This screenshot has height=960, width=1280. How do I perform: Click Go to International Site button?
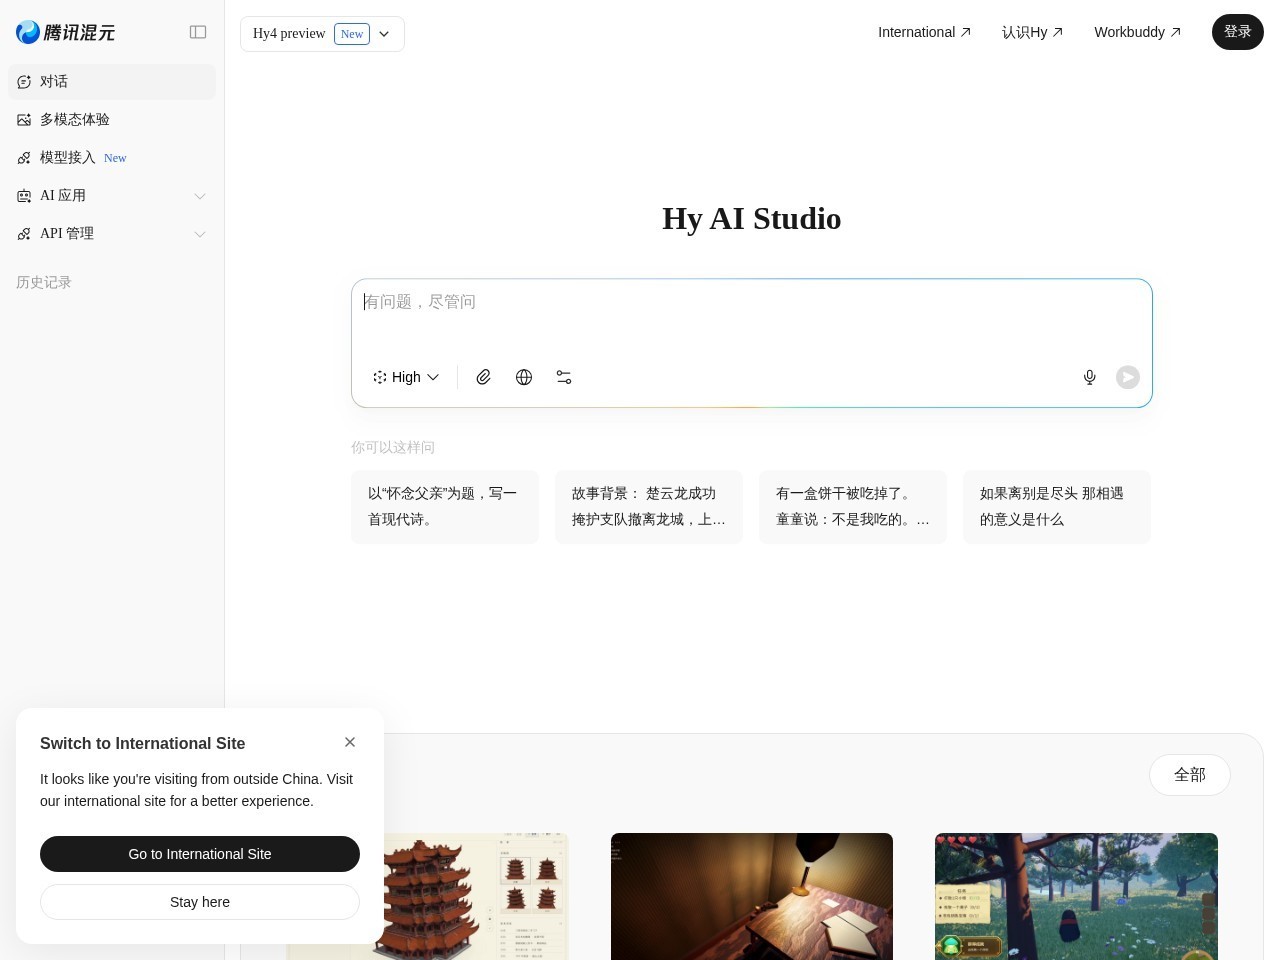click(200, 854)
